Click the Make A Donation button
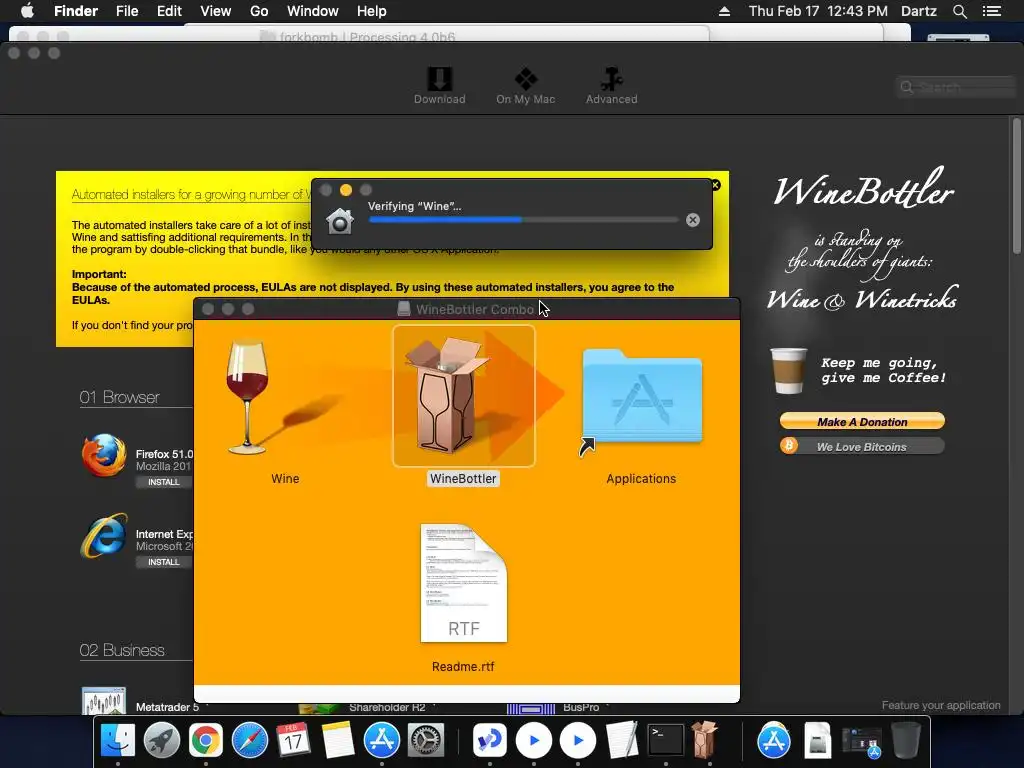 [x=862, y=421]
